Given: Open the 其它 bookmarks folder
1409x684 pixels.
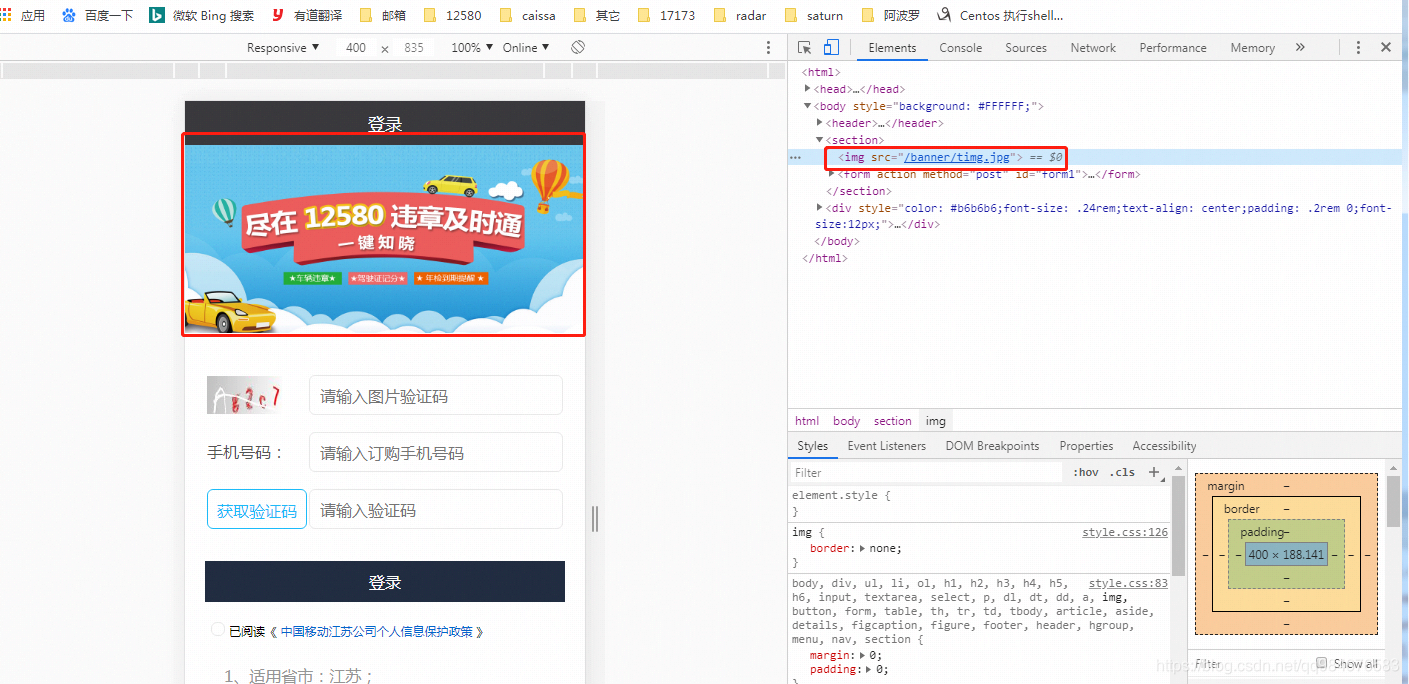Looking at the screenshot, I should click(x=597, y=15).
